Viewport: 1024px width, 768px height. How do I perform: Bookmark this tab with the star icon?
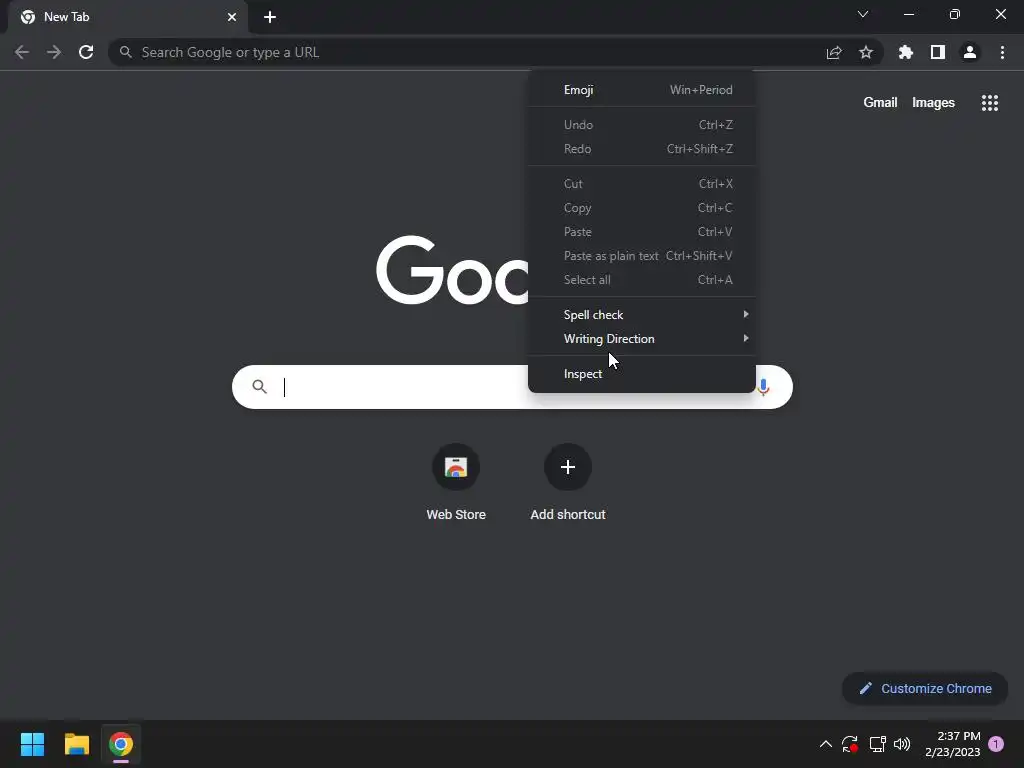tap(866, 52)
